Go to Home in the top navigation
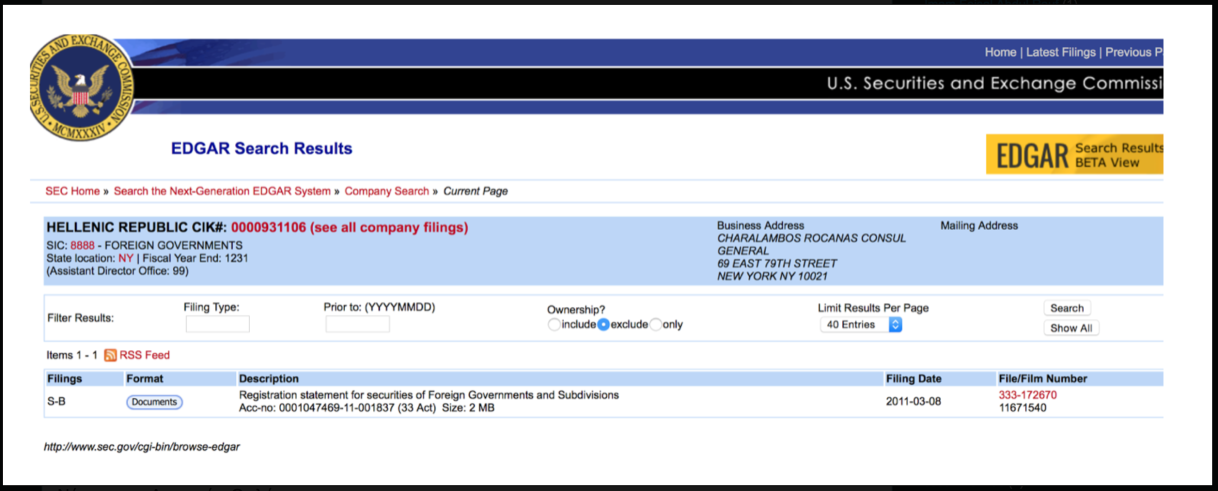1218x491 pixels. [x=1000, y=52]
